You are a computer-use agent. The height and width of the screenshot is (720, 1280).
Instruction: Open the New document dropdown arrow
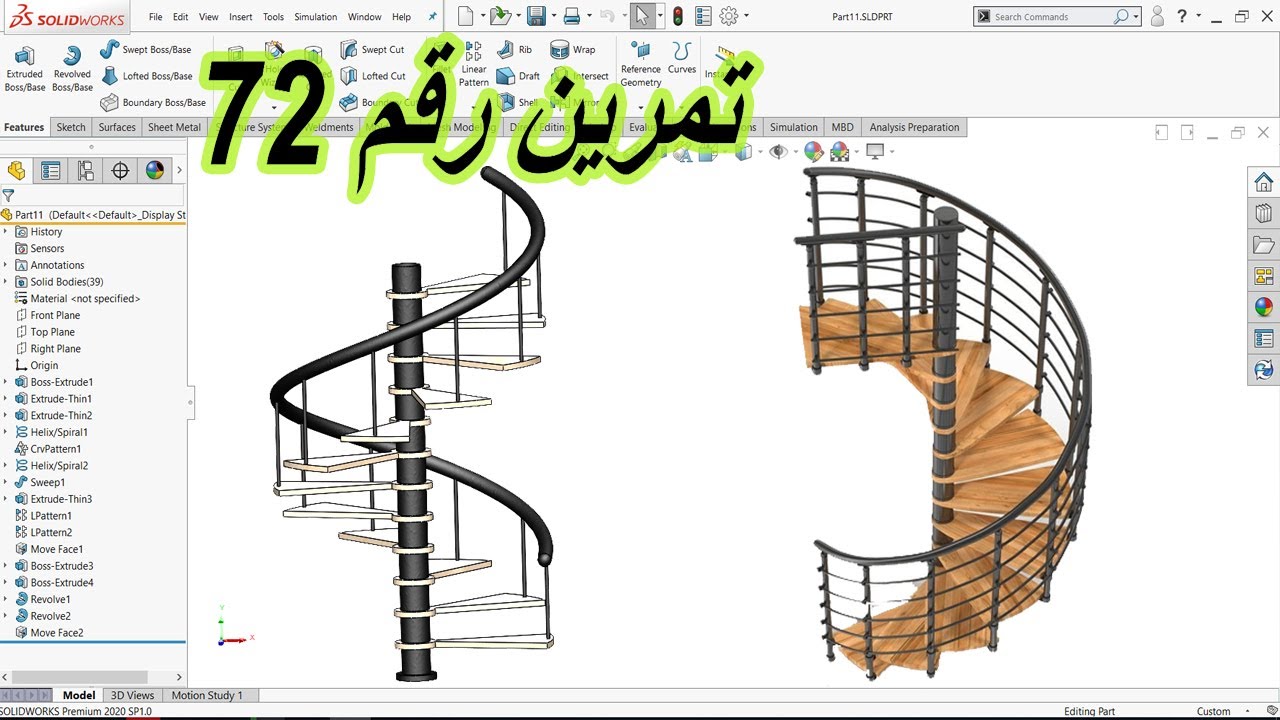(482, 16)
